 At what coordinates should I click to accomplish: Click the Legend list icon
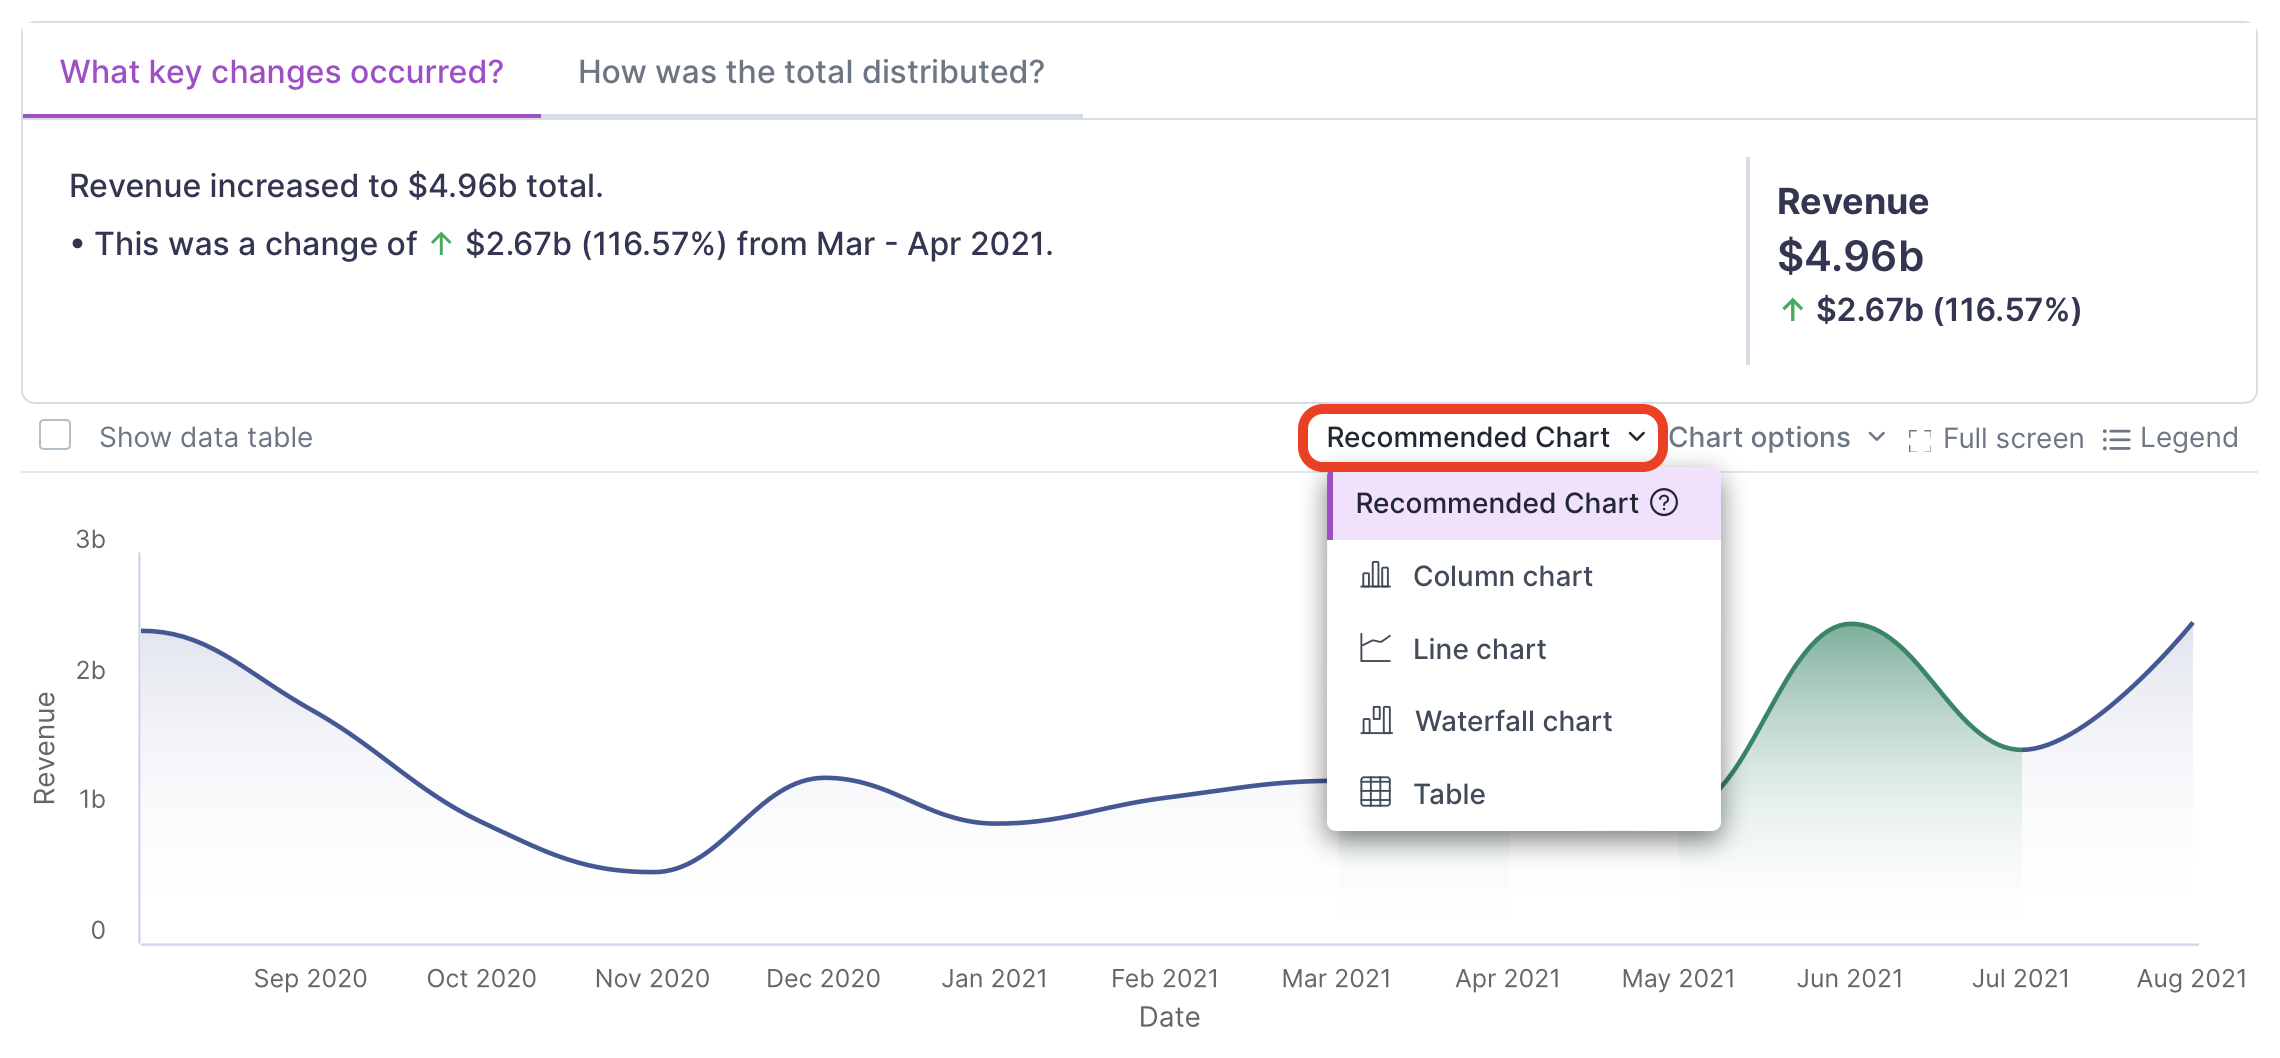(2118, 437)
